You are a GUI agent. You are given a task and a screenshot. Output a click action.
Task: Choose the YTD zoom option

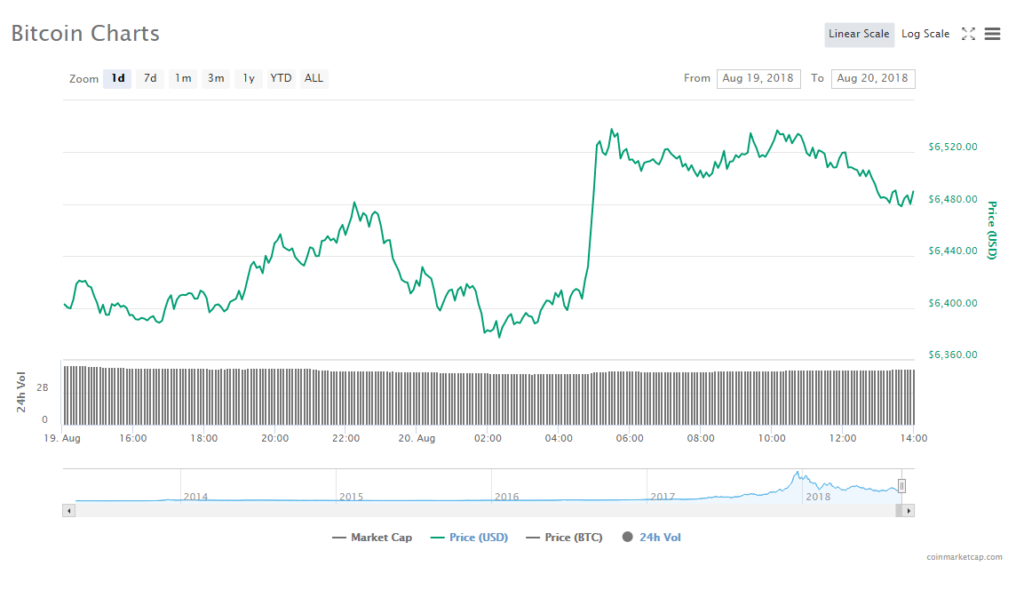pyautogui.click(x=281, y=78)
